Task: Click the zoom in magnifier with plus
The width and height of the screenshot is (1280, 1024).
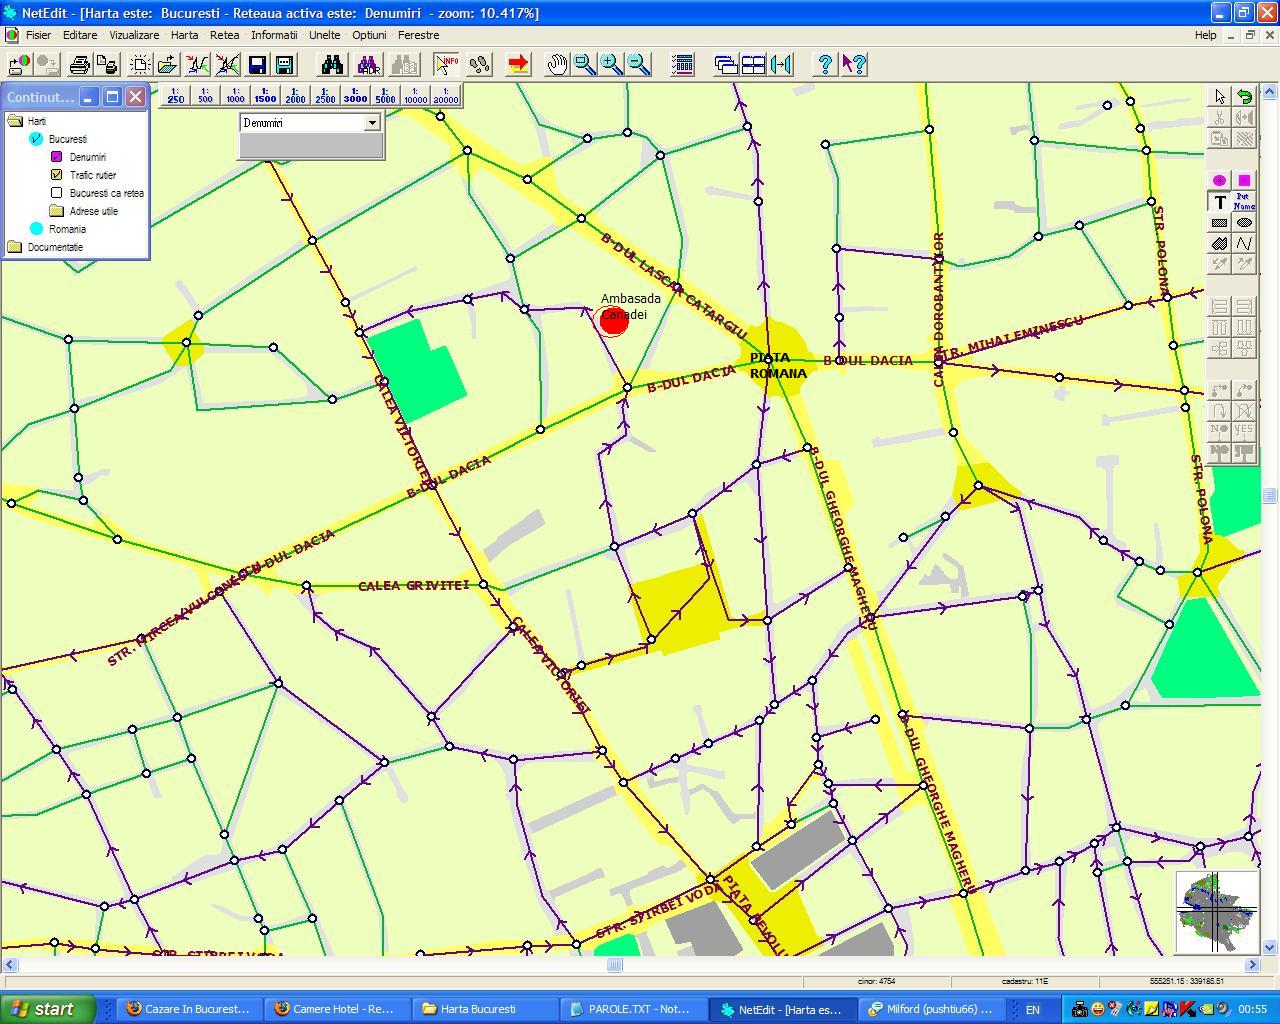Action: click(x=611, y=65)
